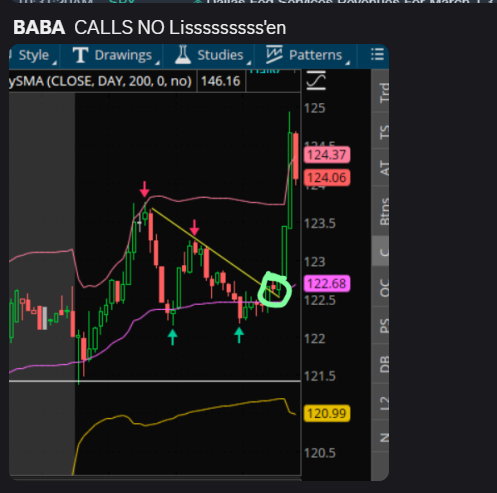Click the 122 price axis label
The height and width of the screenshot is (493, 497).
(x=315, y=339)
